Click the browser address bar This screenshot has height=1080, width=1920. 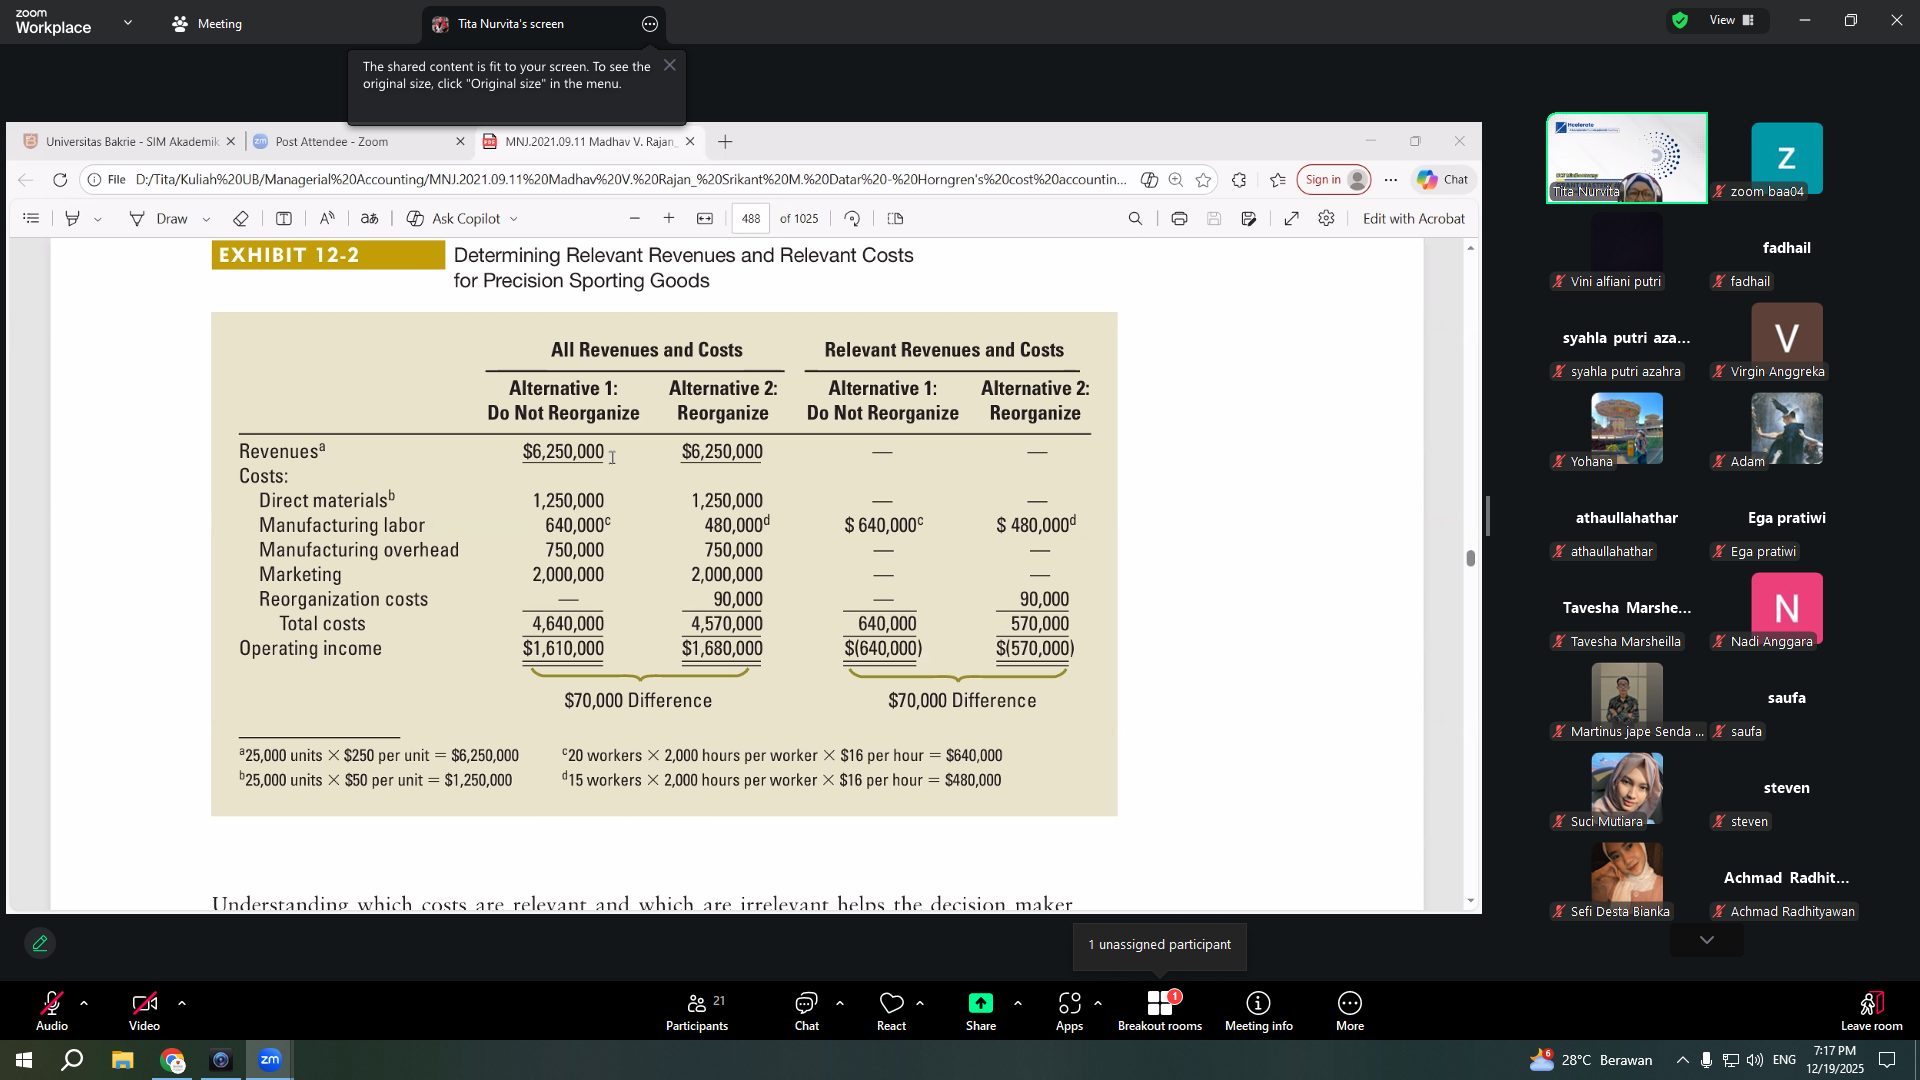[630, 180]
